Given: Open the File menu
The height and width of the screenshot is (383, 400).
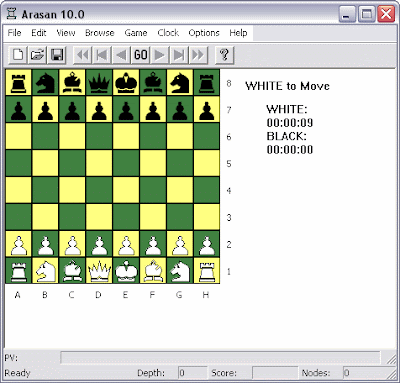Looking at the screenshot, I should 14,33.
